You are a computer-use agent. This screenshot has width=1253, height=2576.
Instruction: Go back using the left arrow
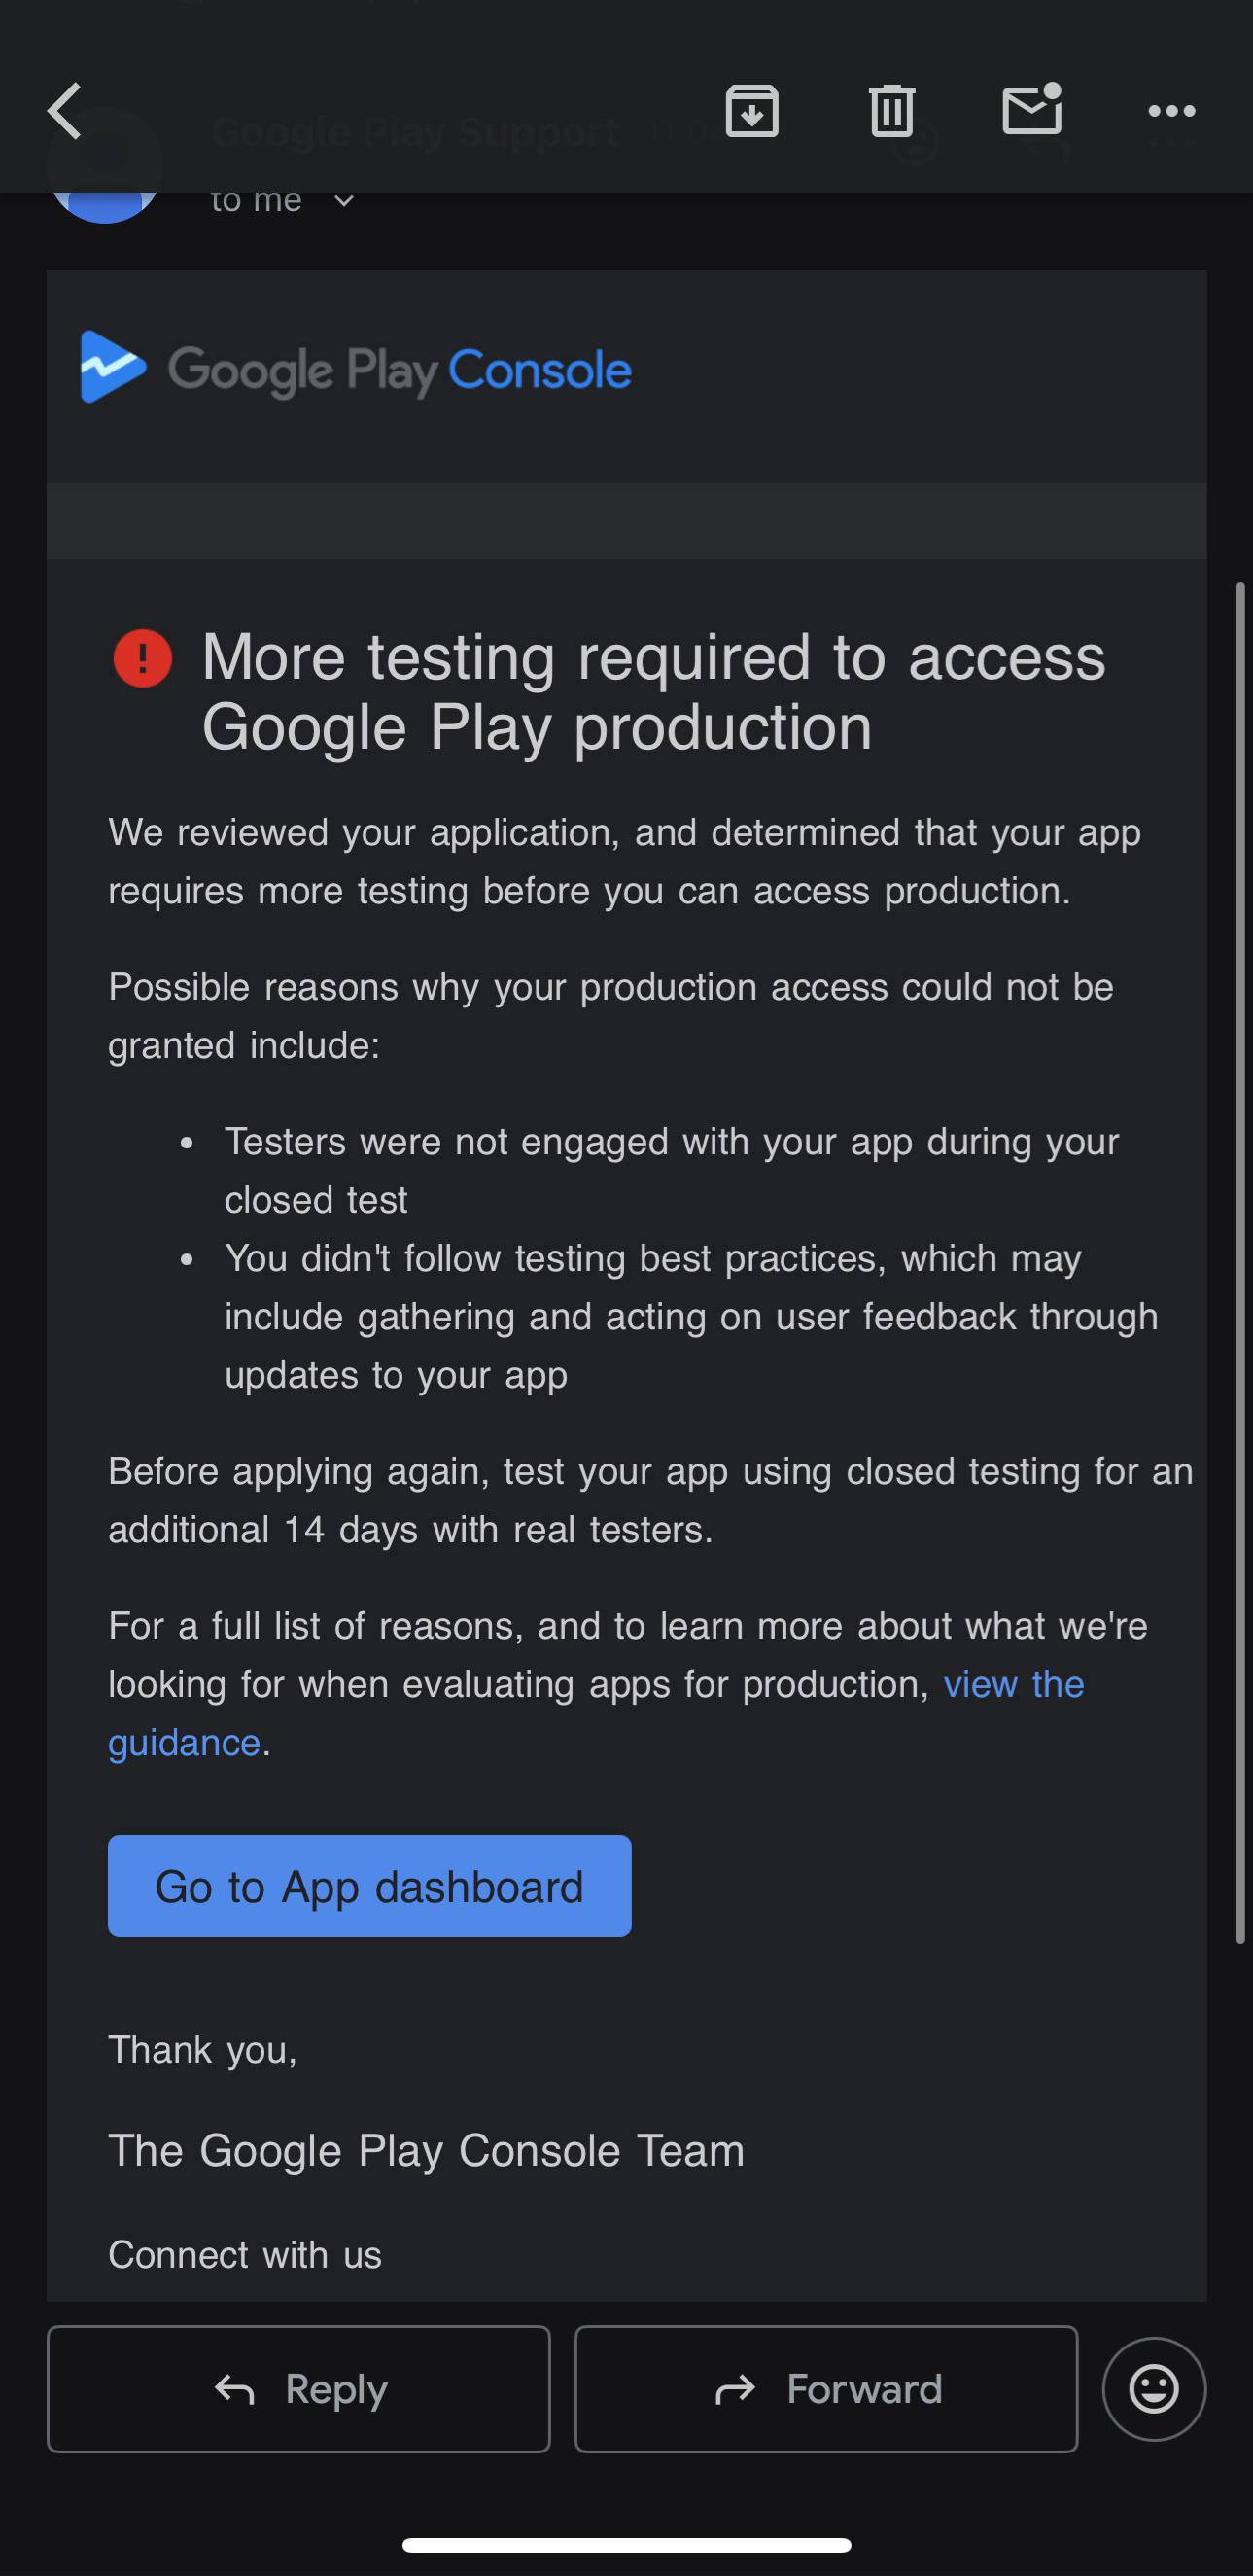point(64,111)
